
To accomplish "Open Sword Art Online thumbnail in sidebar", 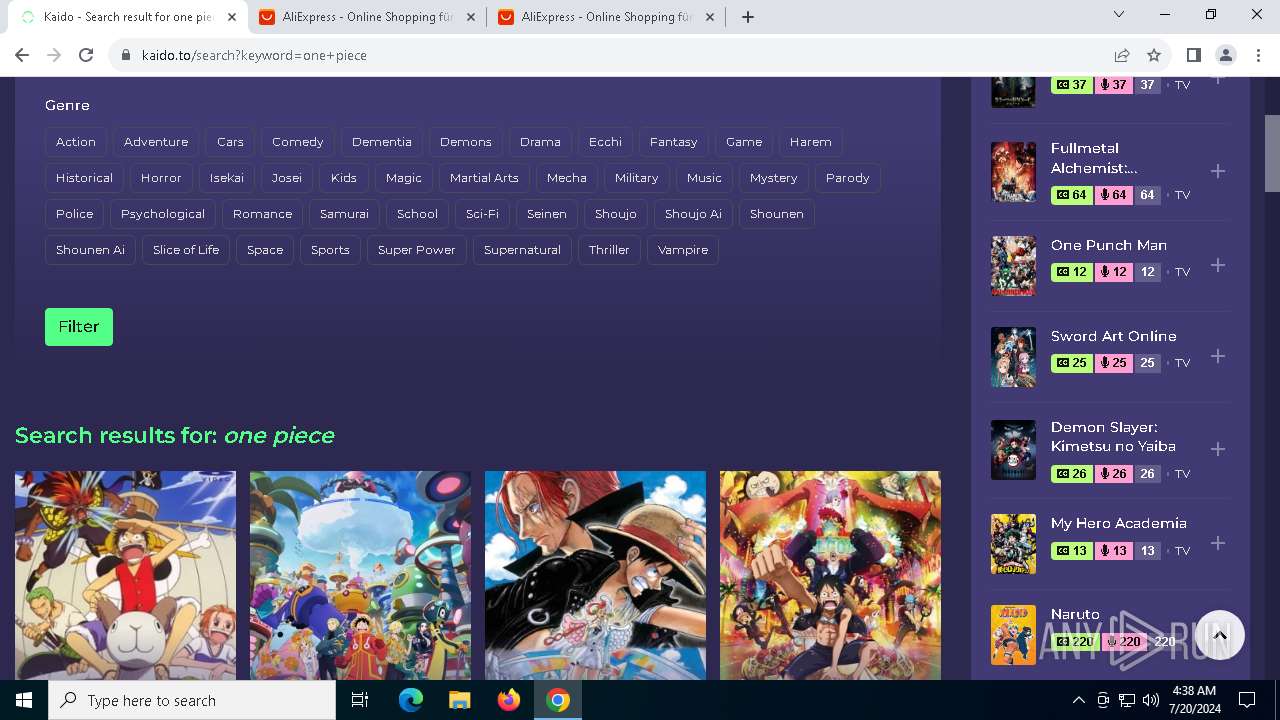I will pyautogui.click(x=1013, y=357).
